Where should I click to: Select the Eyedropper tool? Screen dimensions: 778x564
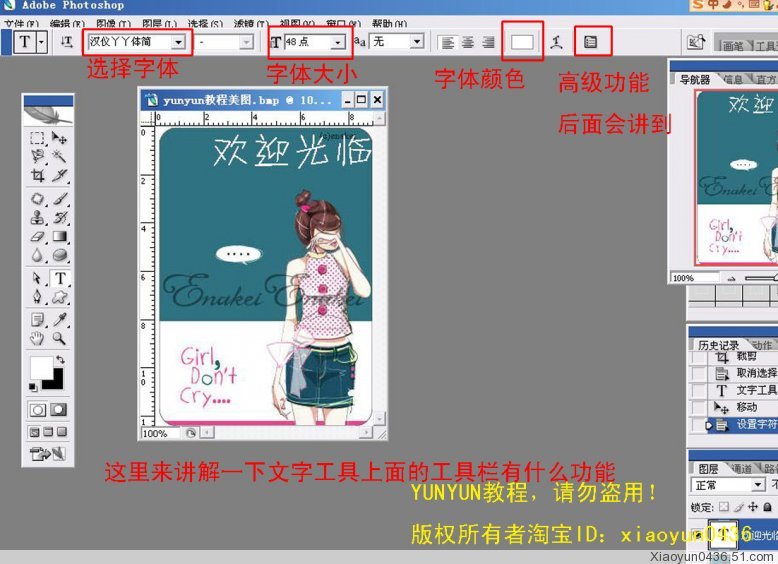[x=60, y=320]
